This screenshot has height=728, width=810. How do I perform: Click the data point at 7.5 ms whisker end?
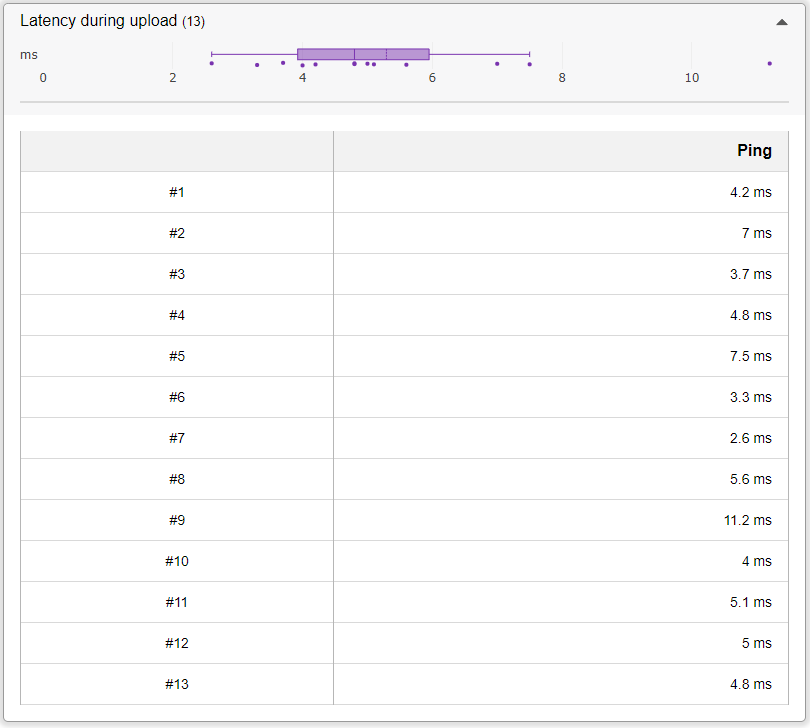529,64
